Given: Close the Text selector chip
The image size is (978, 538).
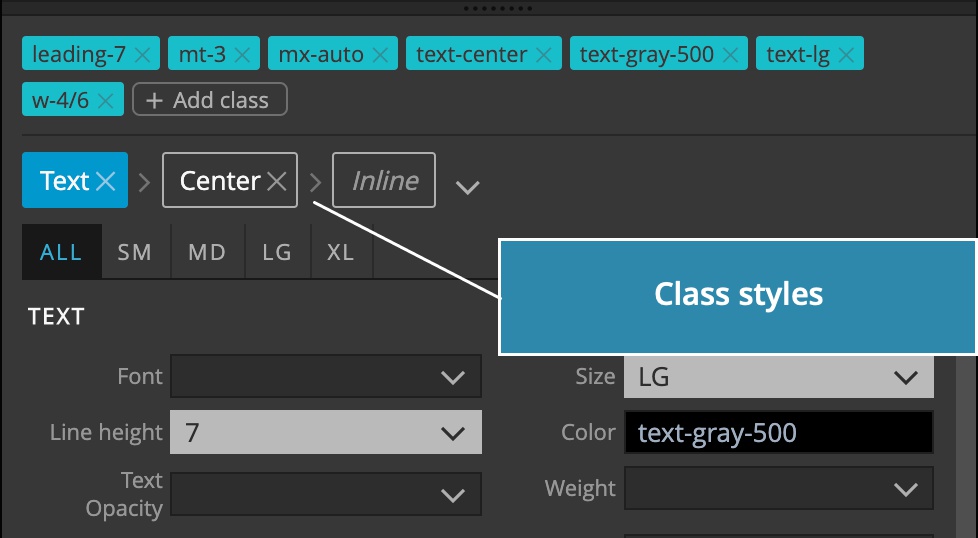Looking at the screenshot, I should 105,181.
